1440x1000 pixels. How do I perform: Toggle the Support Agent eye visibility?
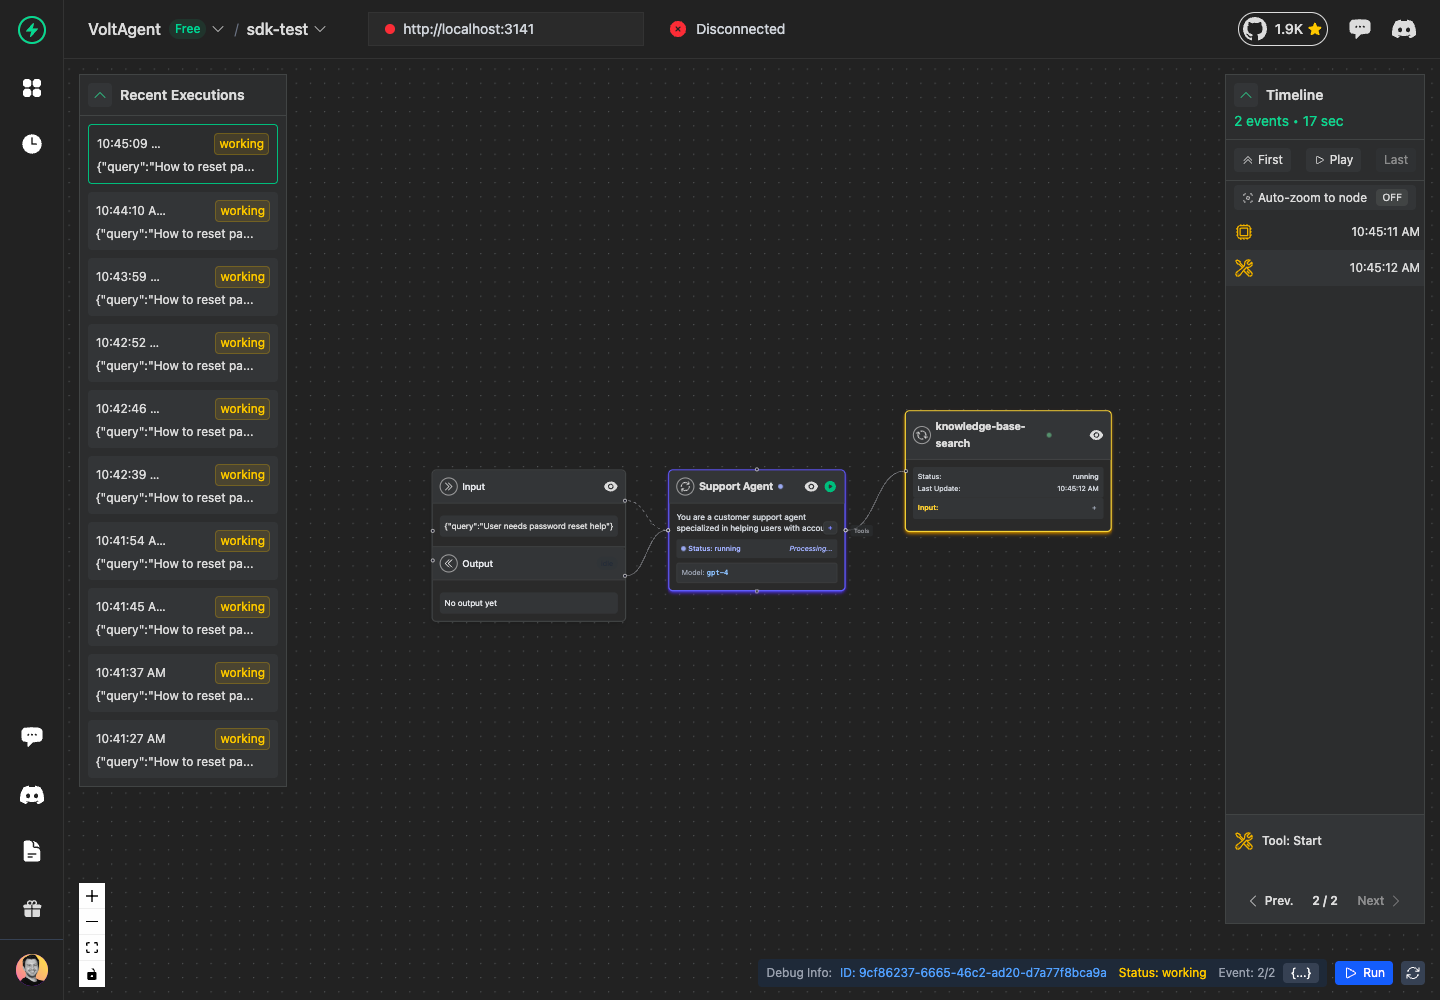coord(811,487)
